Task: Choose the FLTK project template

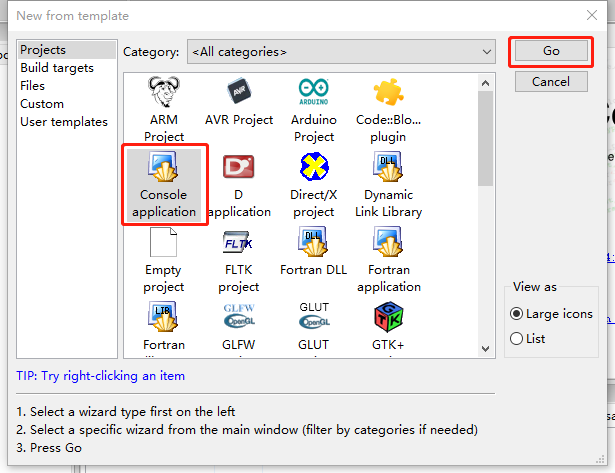Action: tap(238, 260)
